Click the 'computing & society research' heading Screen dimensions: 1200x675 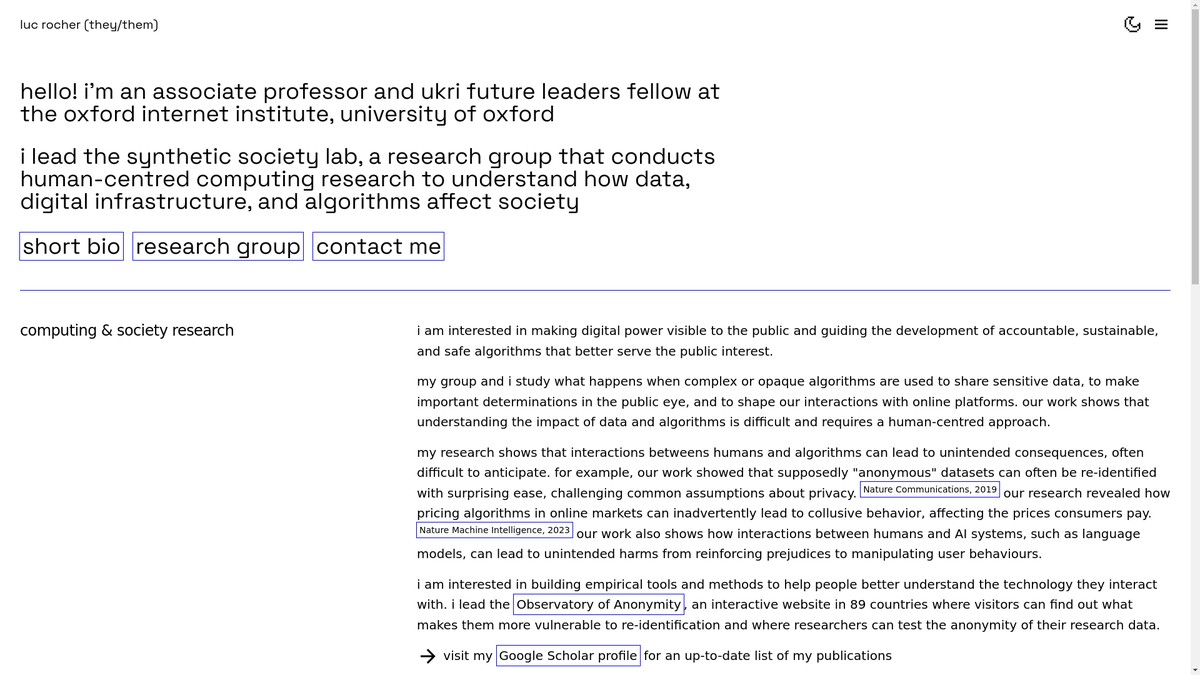tap(127, 330)
